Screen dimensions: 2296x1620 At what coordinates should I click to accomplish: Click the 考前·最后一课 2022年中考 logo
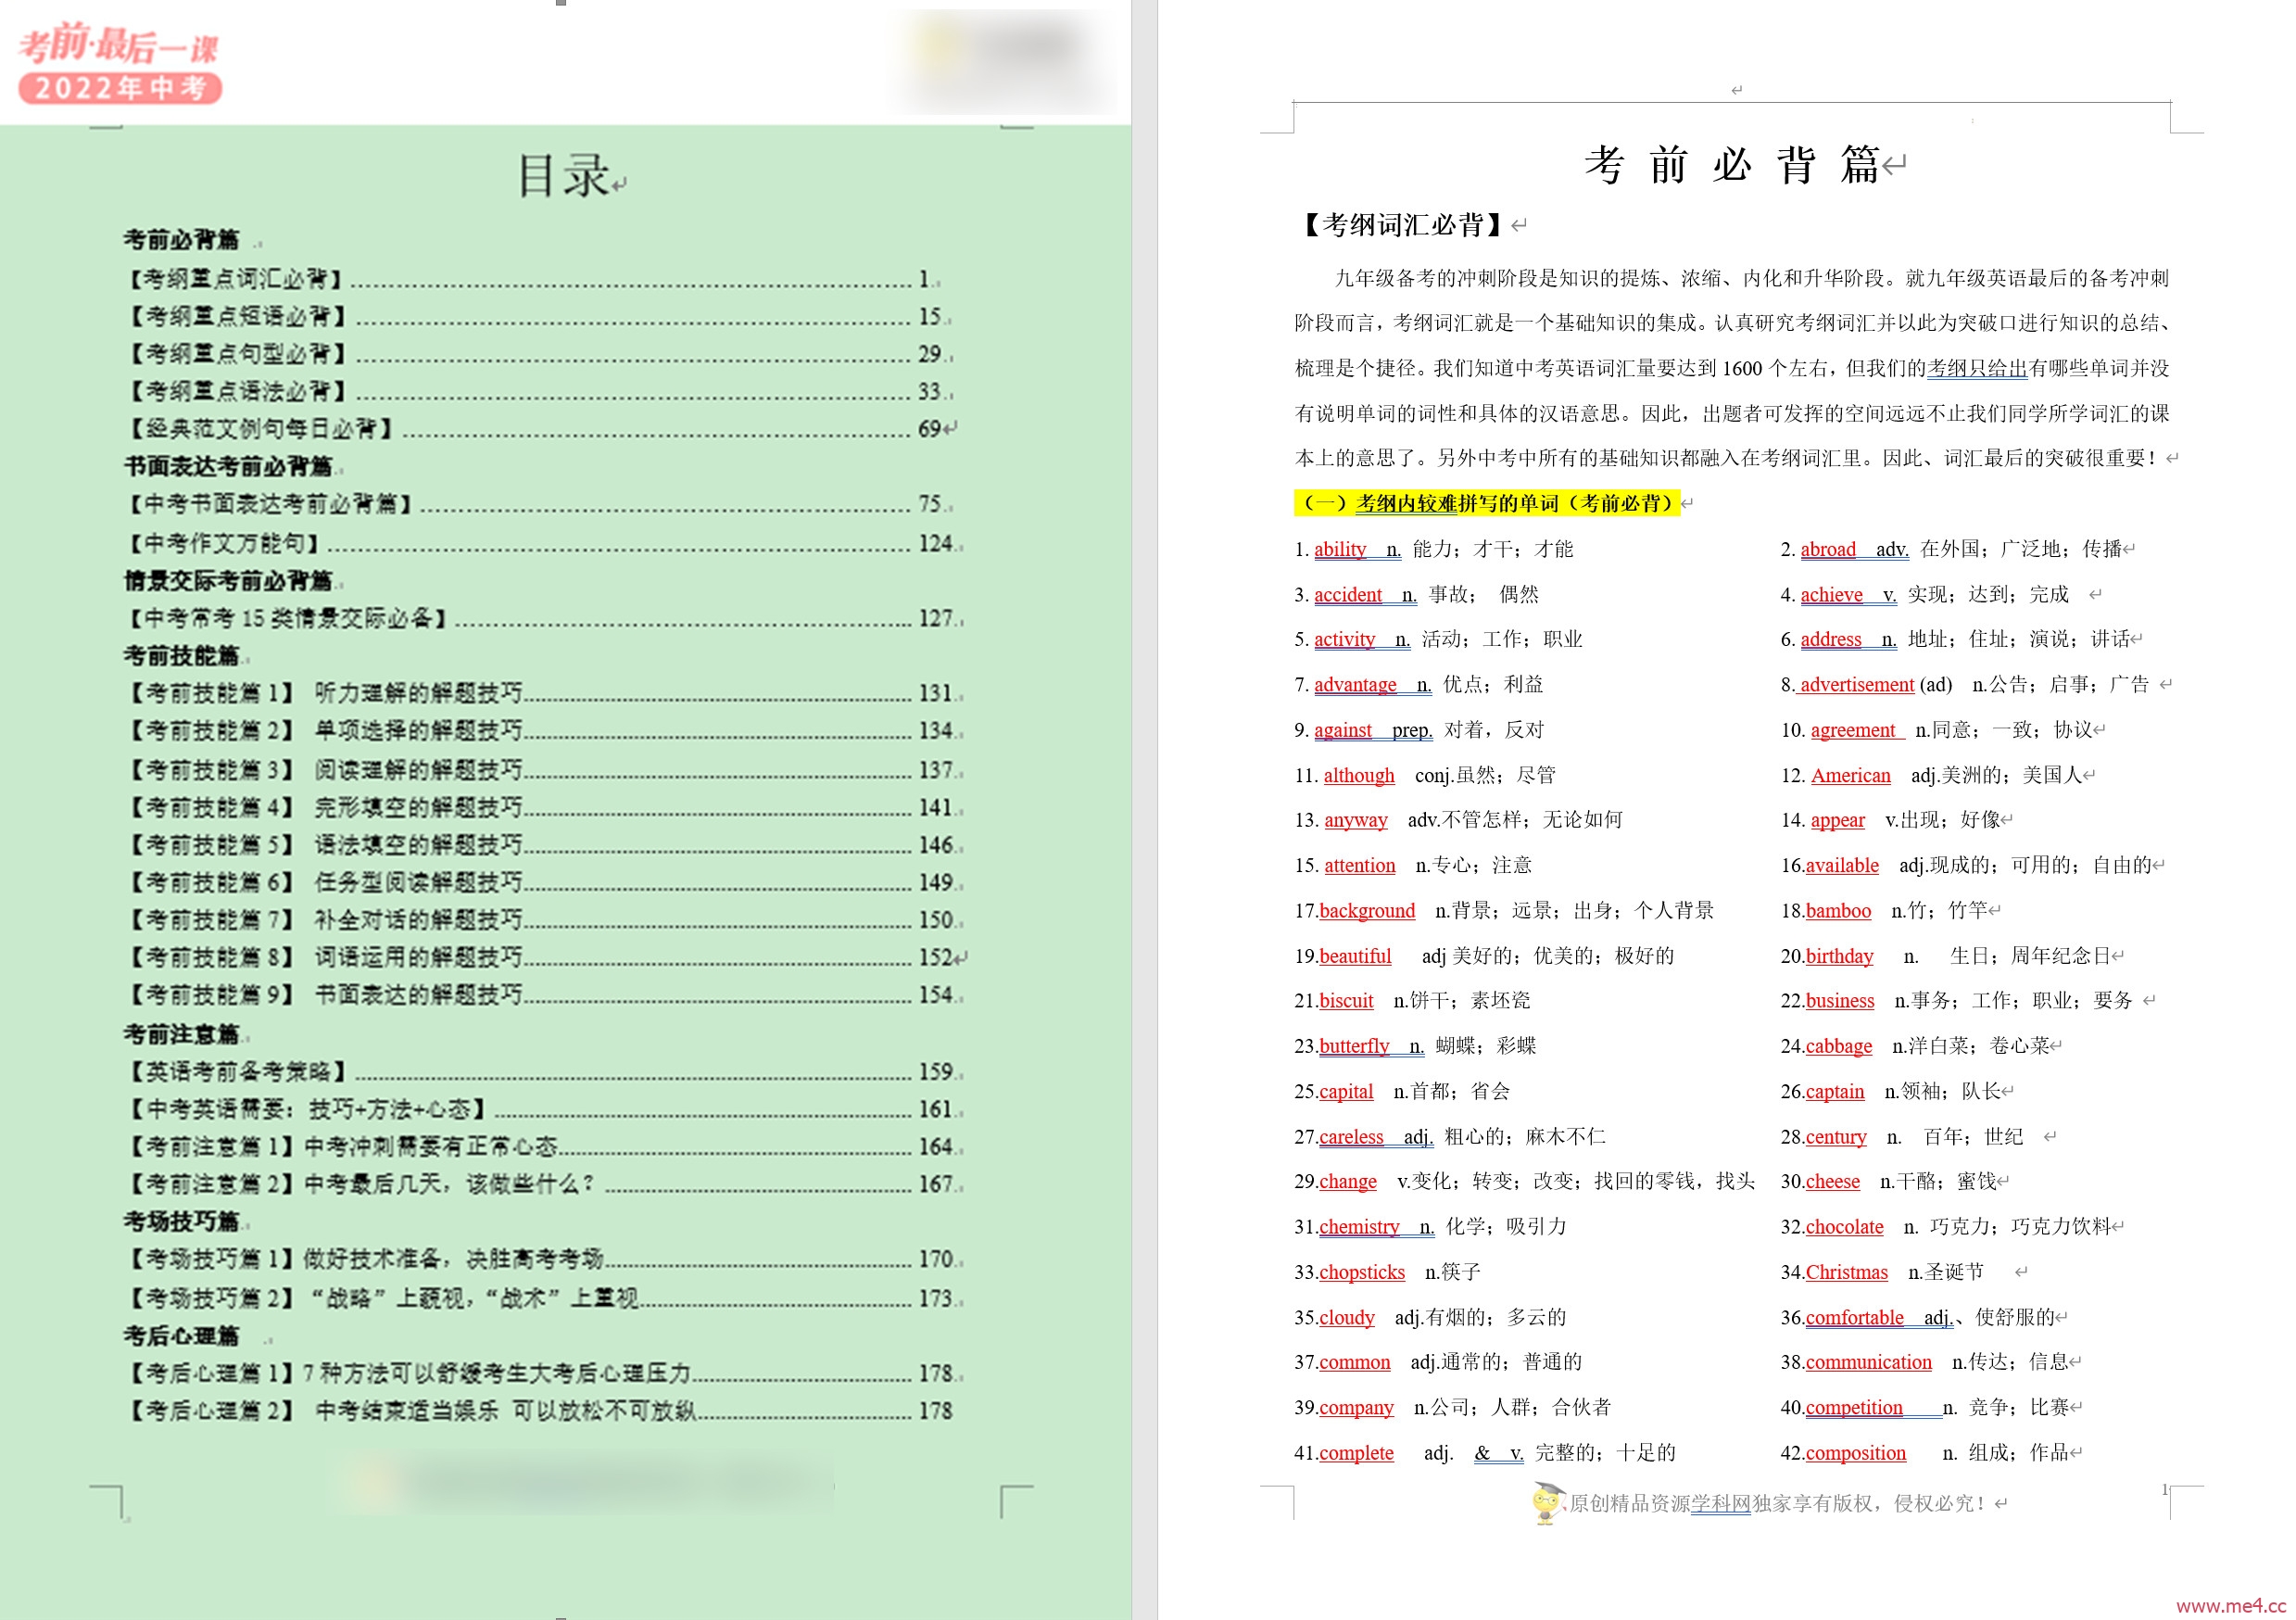point(120,62)
